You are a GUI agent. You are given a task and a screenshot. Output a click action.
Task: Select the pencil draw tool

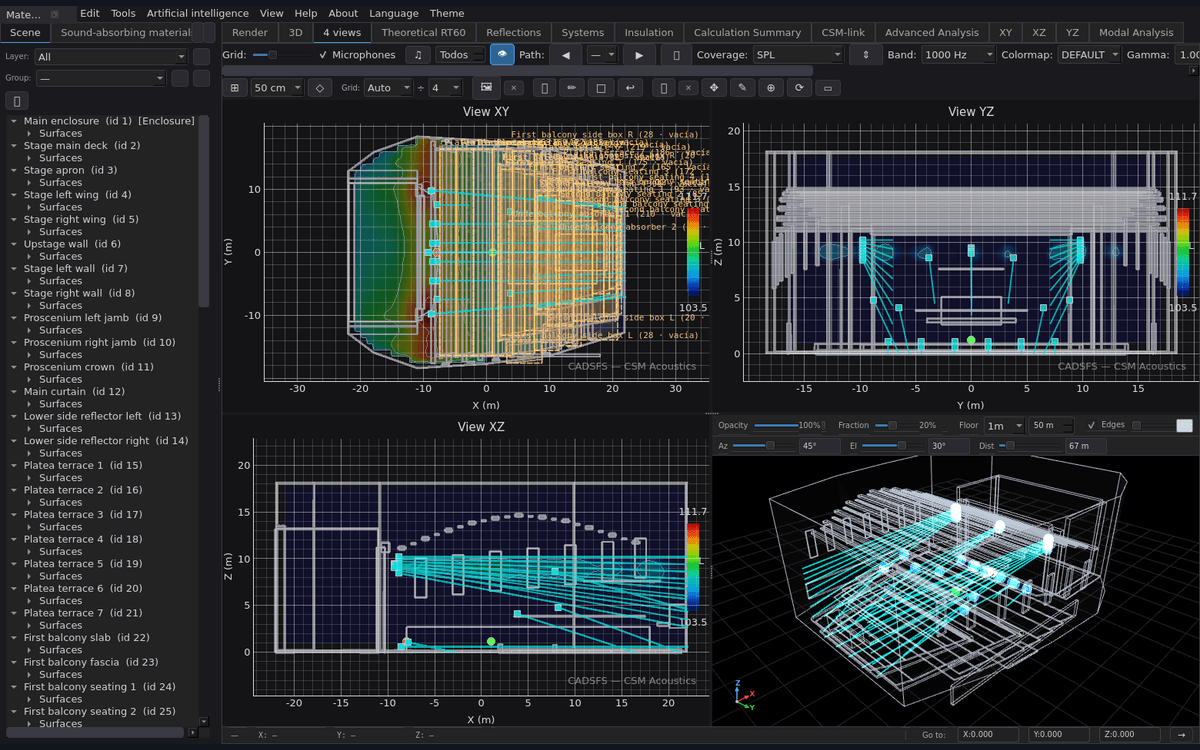tap(572, 88)
